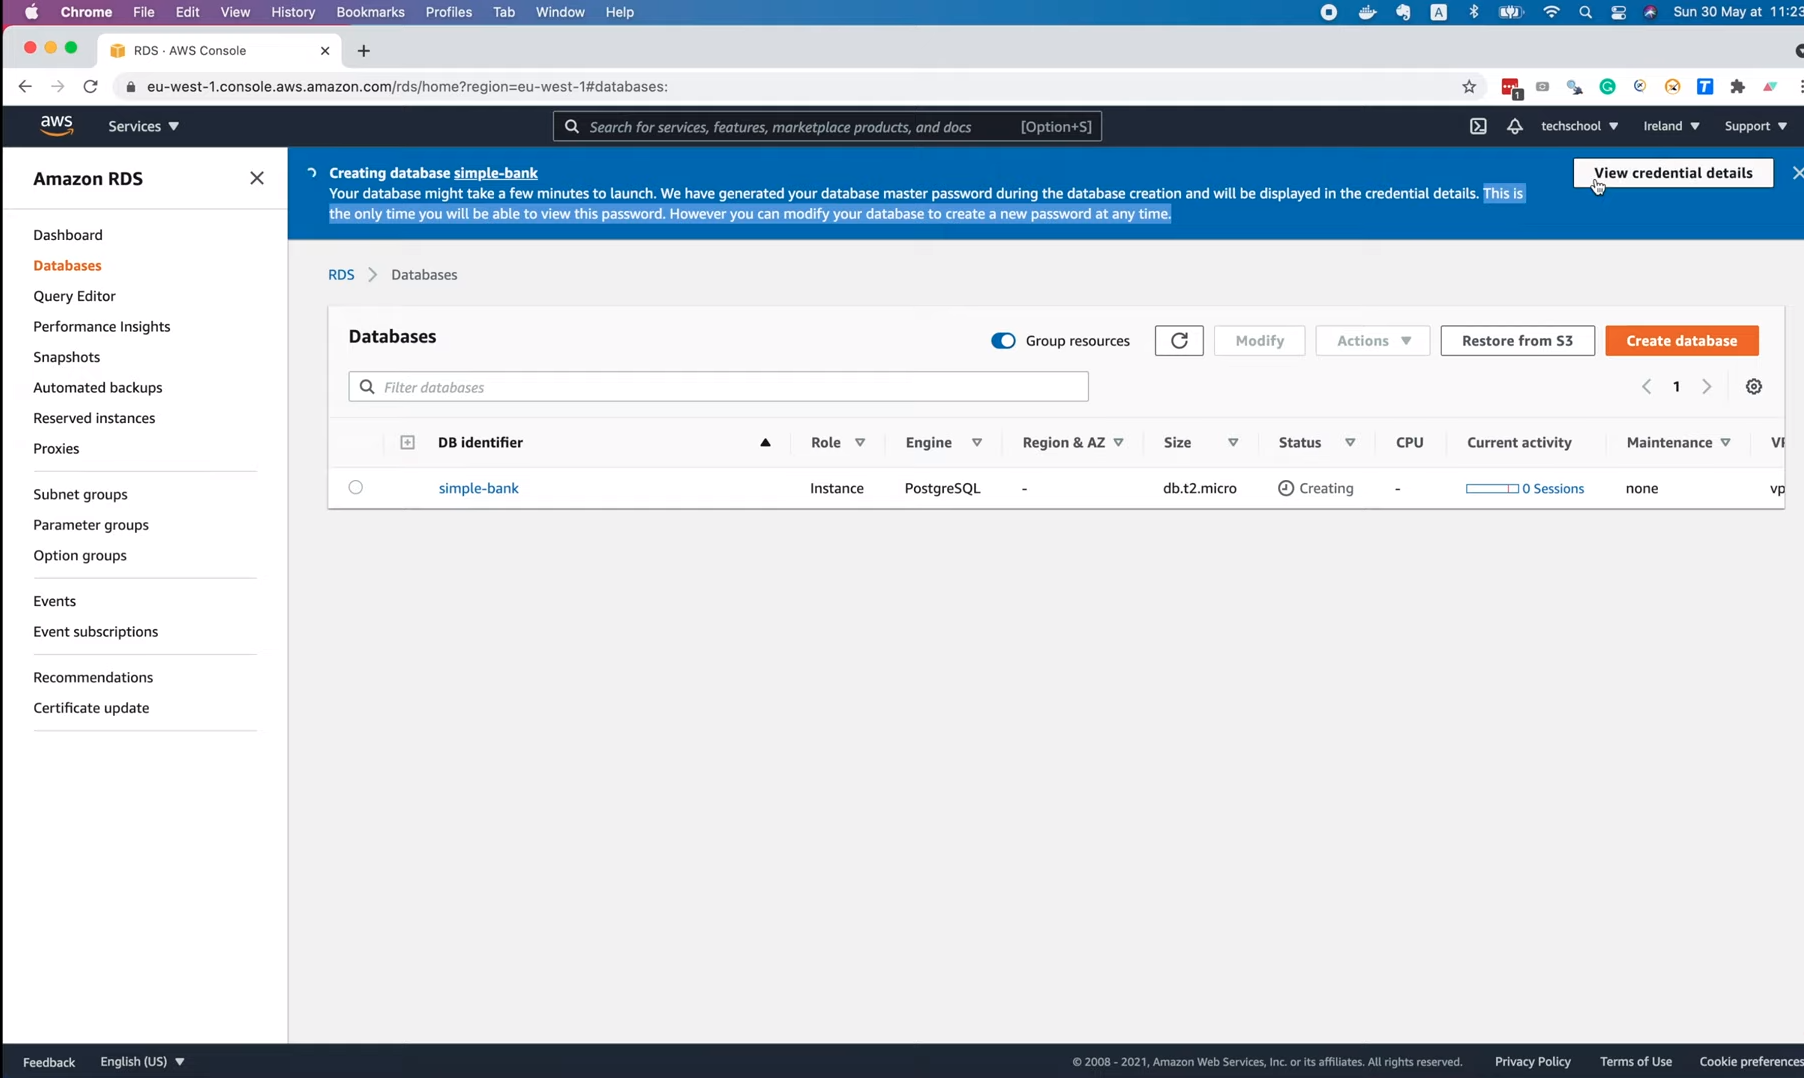Click the Apple menu
This screenshot has width=1804, height=1078.
point(31,12)
